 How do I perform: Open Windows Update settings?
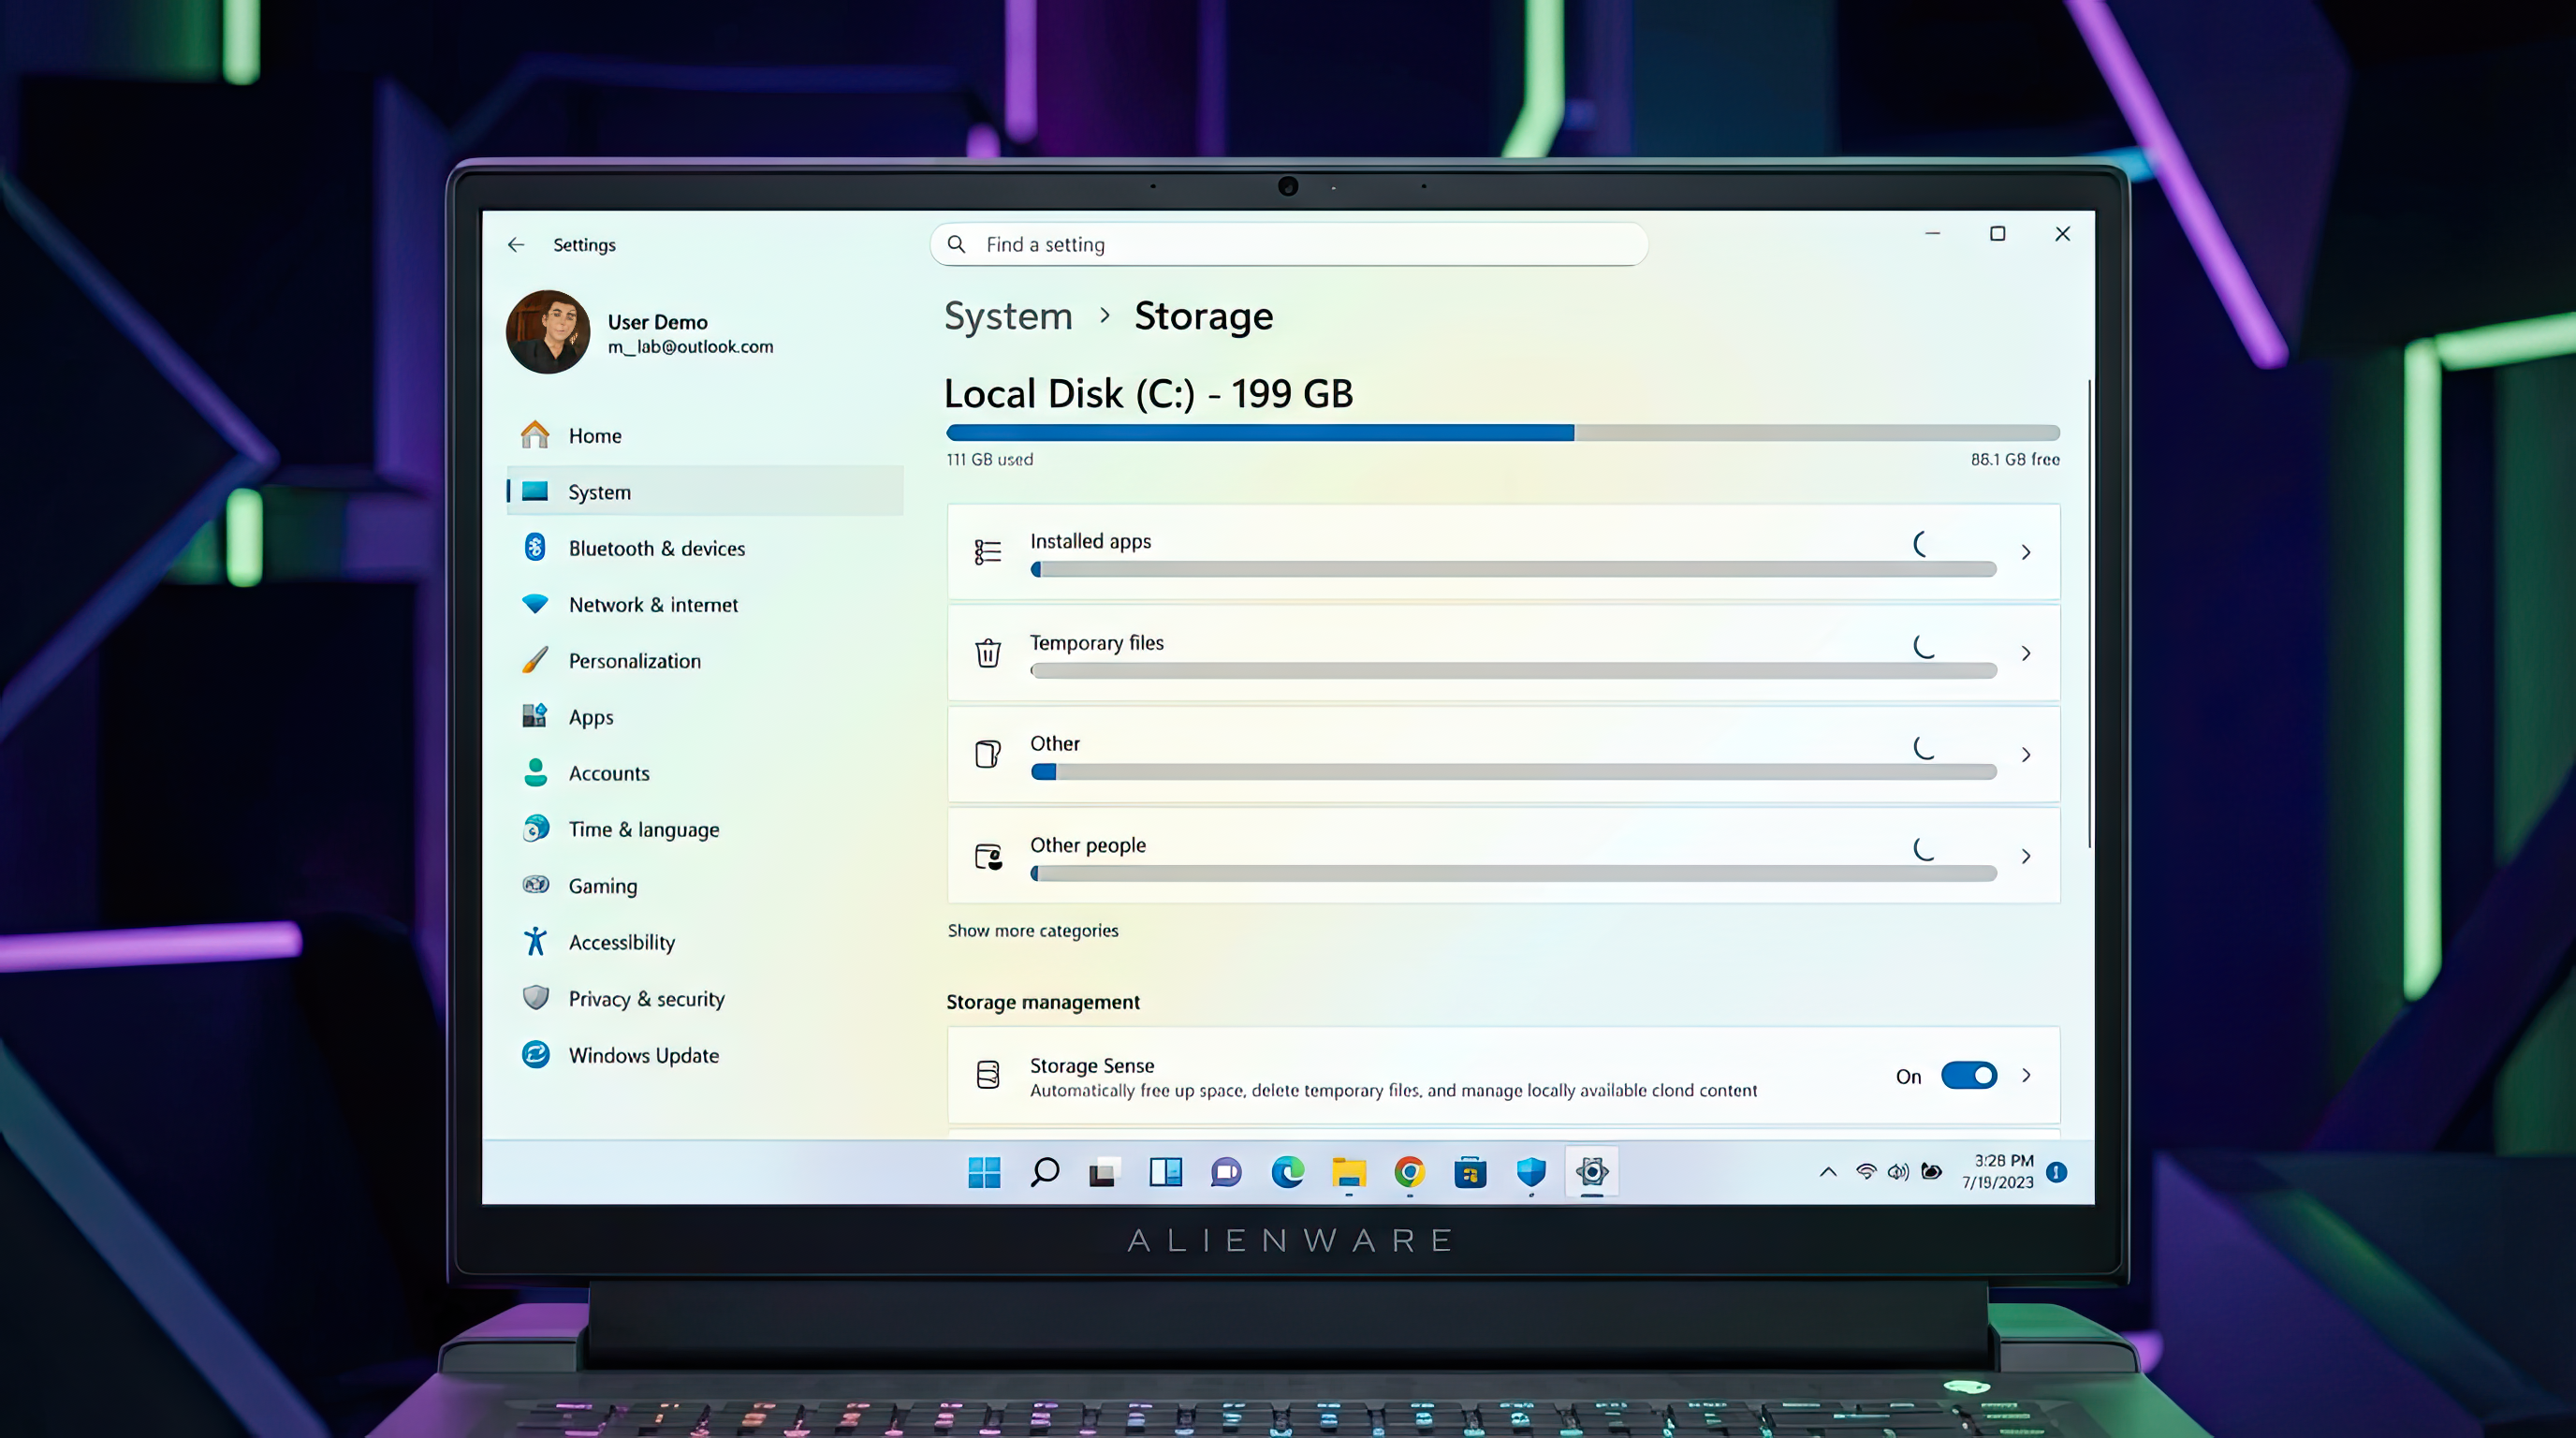[643, 1055]
